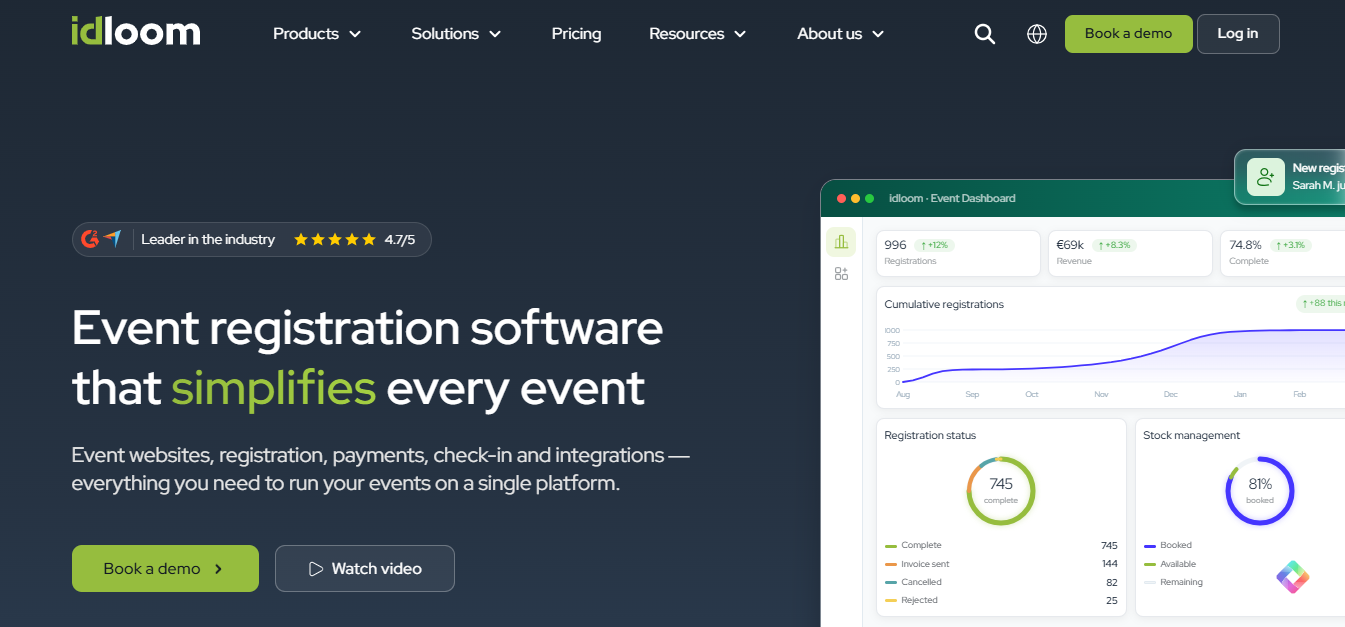Click the hero Book a demo button
The width and height of the screenshot is (1345, 627).
(x=165, y=569)
